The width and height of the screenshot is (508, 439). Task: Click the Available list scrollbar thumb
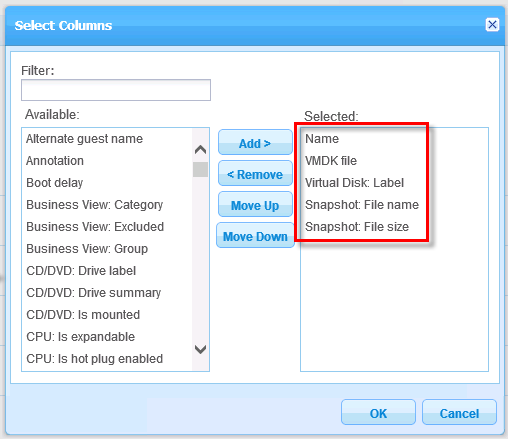coord(200,169)
